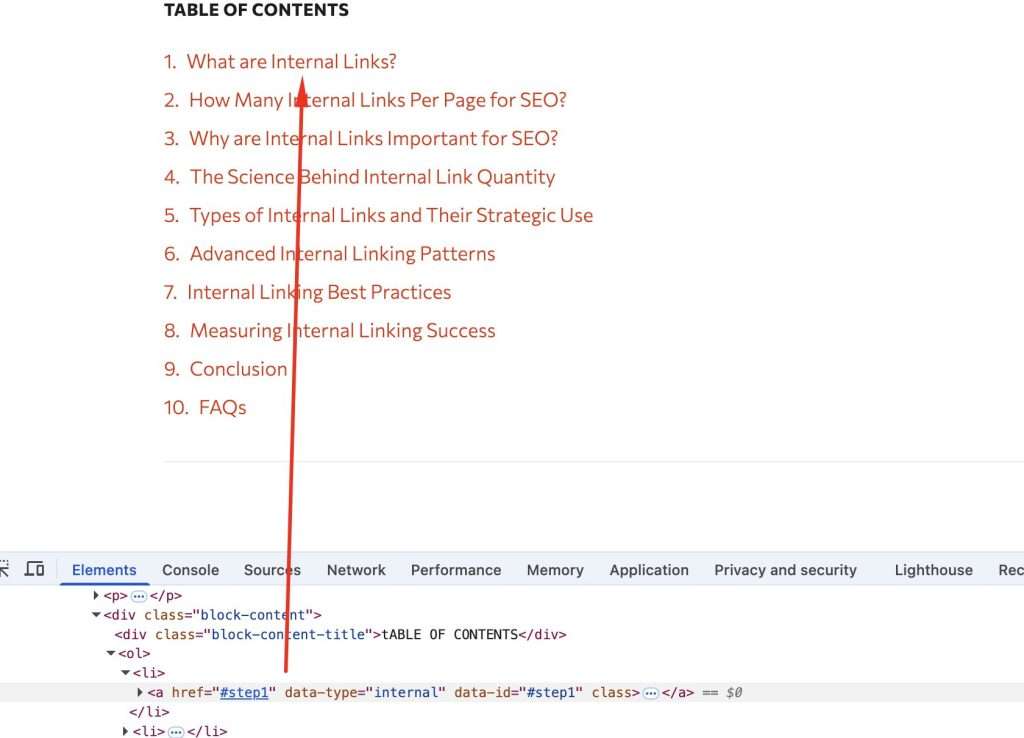Image resolution: width=1024 pixels, height=738 pixels.
Task: Open the Privacy and security tab
Action: pos(785,570)
